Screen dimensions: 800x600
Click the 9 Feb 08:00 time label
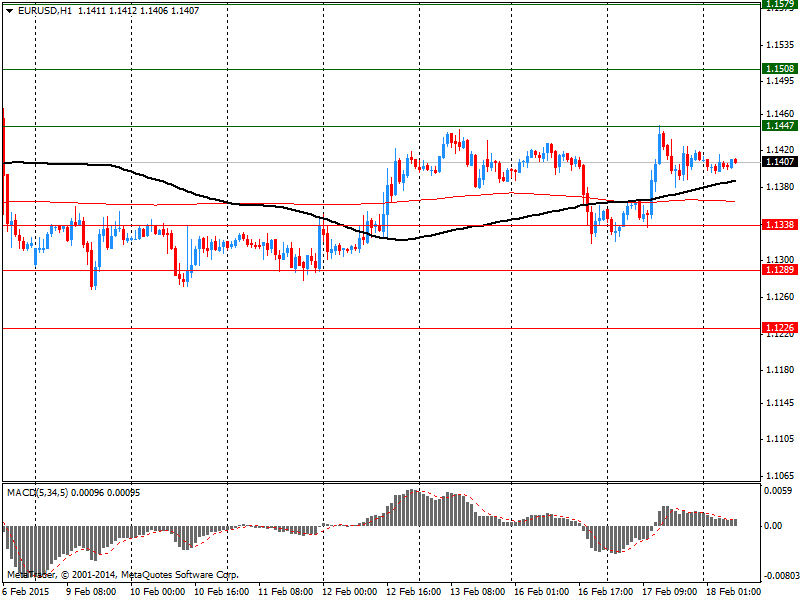coord(91,591)
